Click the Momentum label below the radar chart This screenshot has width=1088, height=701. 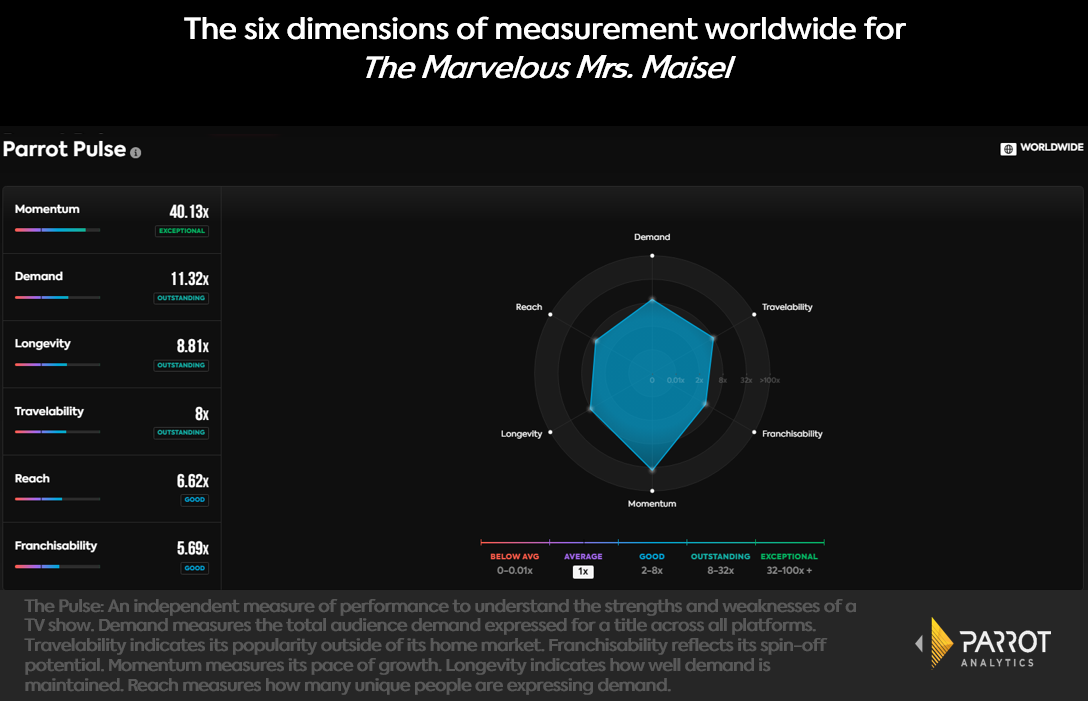pyautogui.click(x=652, y=504)
